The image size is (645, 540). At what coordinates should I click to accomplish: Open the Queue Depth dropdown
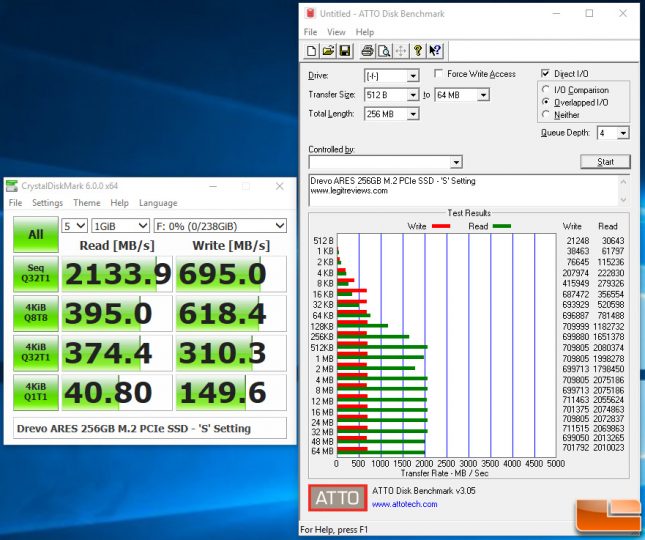click(x=624, y=133)
